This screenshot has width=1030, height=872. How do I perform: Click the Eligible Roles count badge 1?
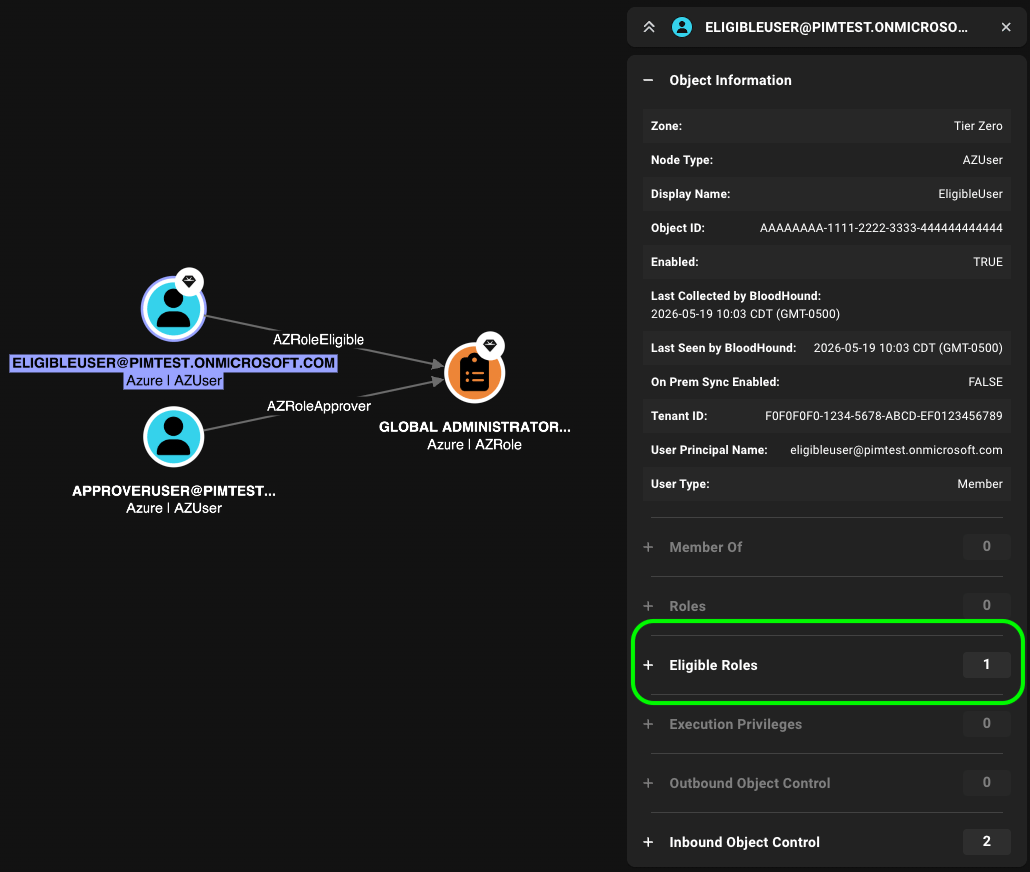(x=986, y=664)
